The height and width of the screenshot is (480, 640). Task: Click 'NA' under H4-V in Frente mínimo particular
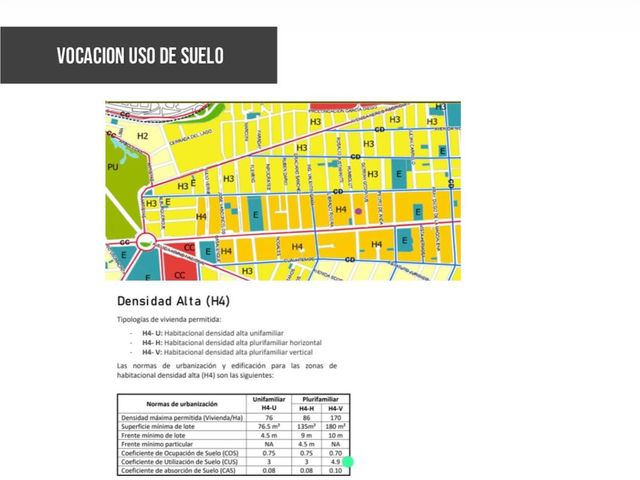(x=336, y=444)
